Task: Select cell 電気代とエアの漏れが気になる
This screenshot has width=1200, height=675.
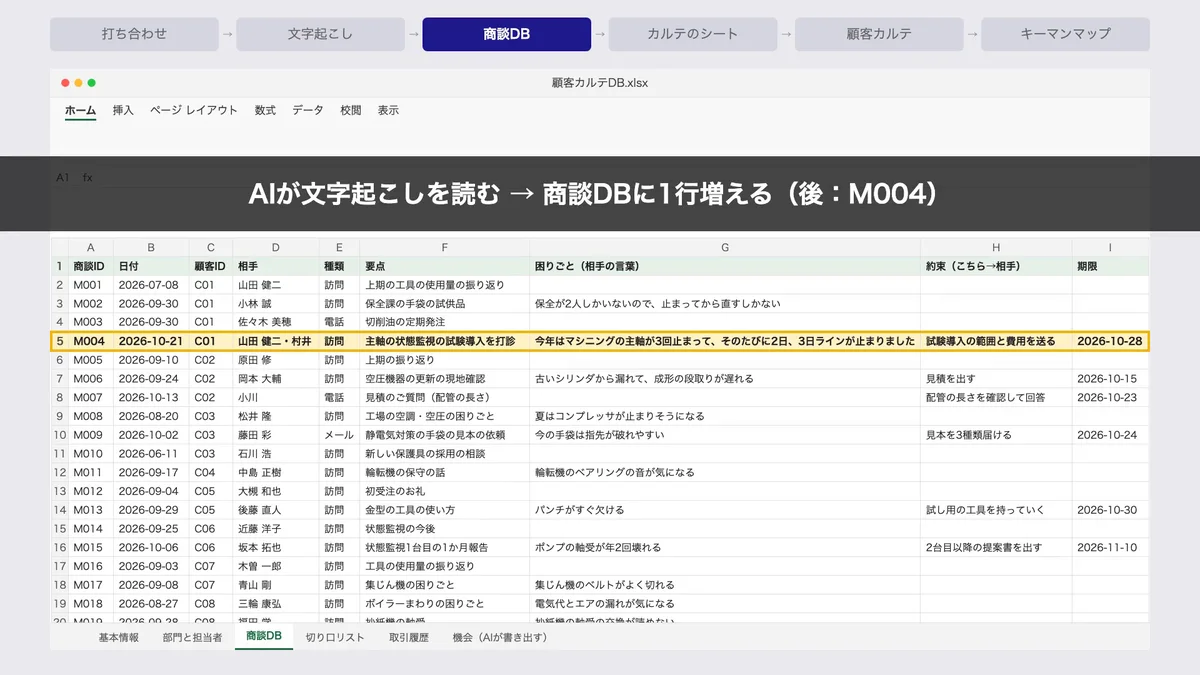Action: click(726, 603)
